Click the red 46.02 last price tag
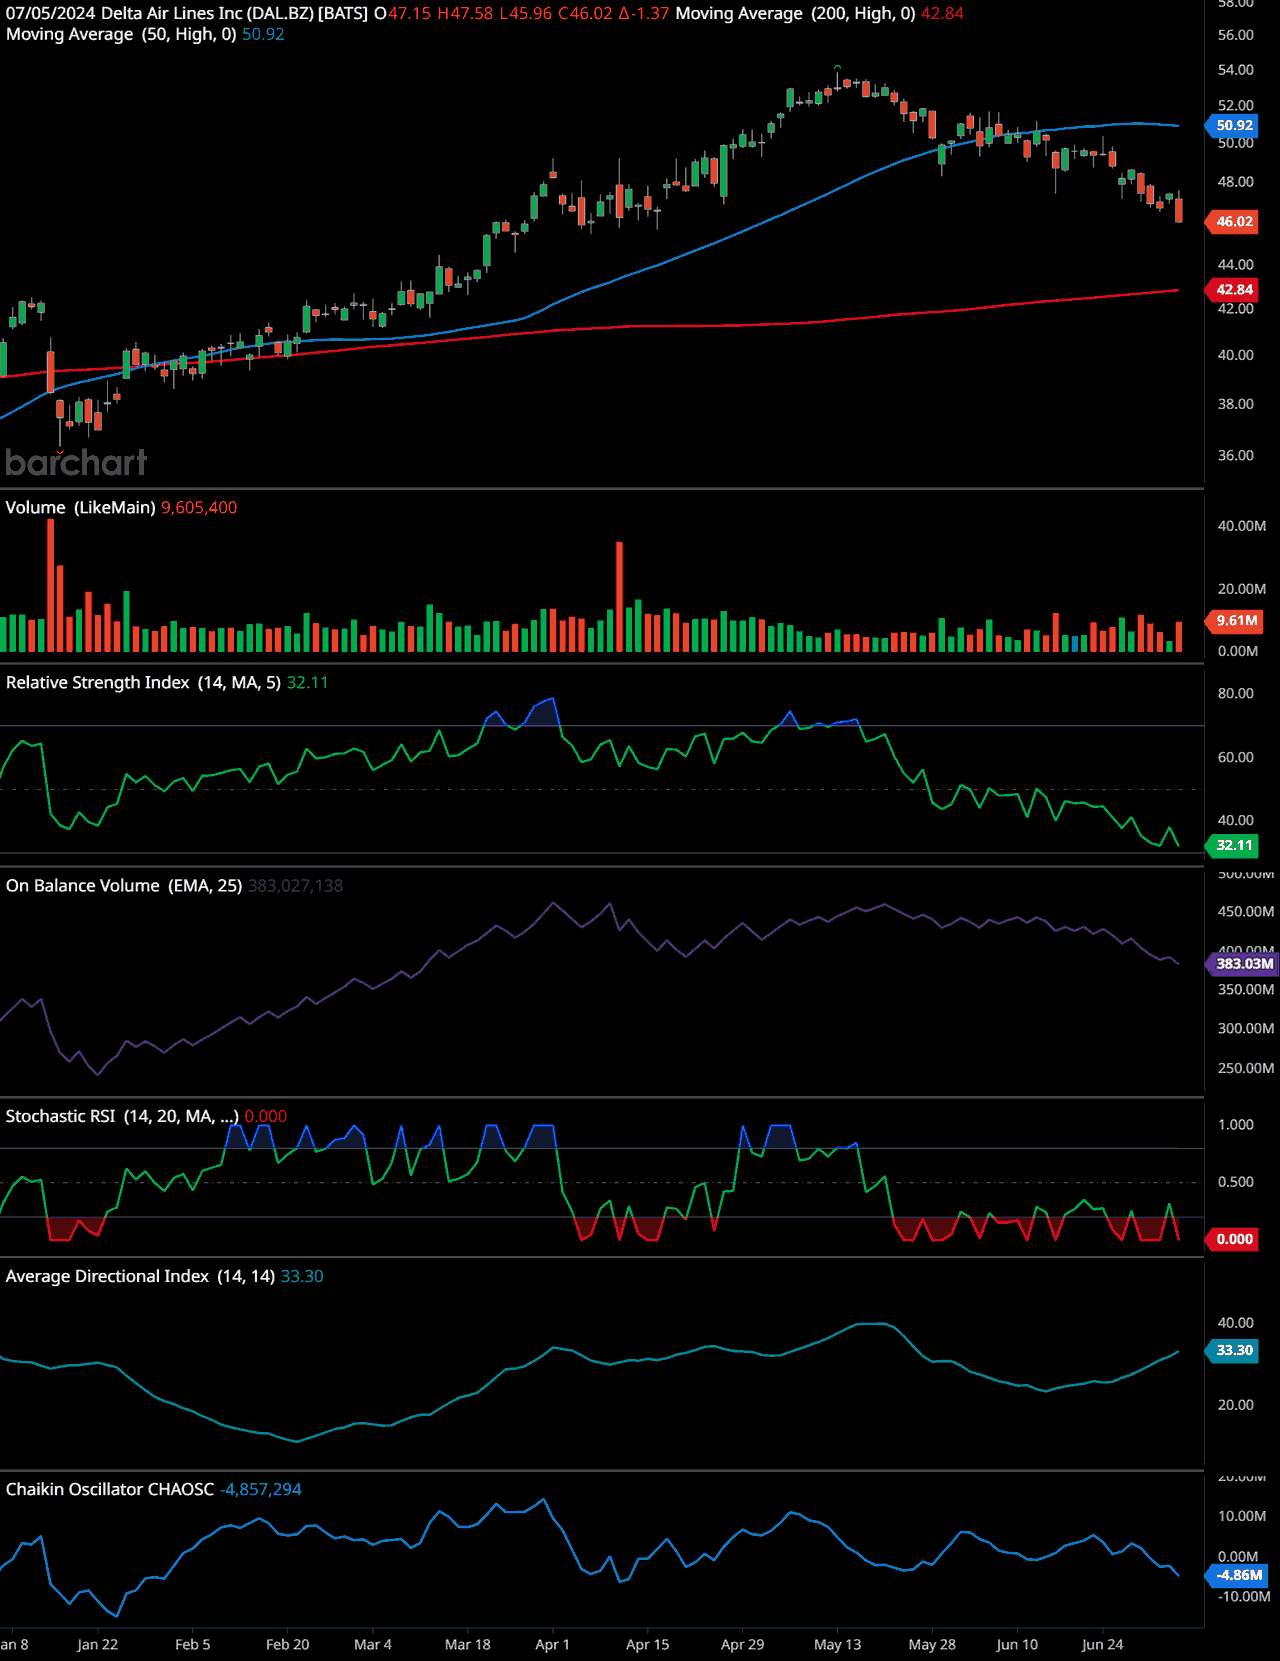The image size is (1280, 1661). click(1234, 222)
